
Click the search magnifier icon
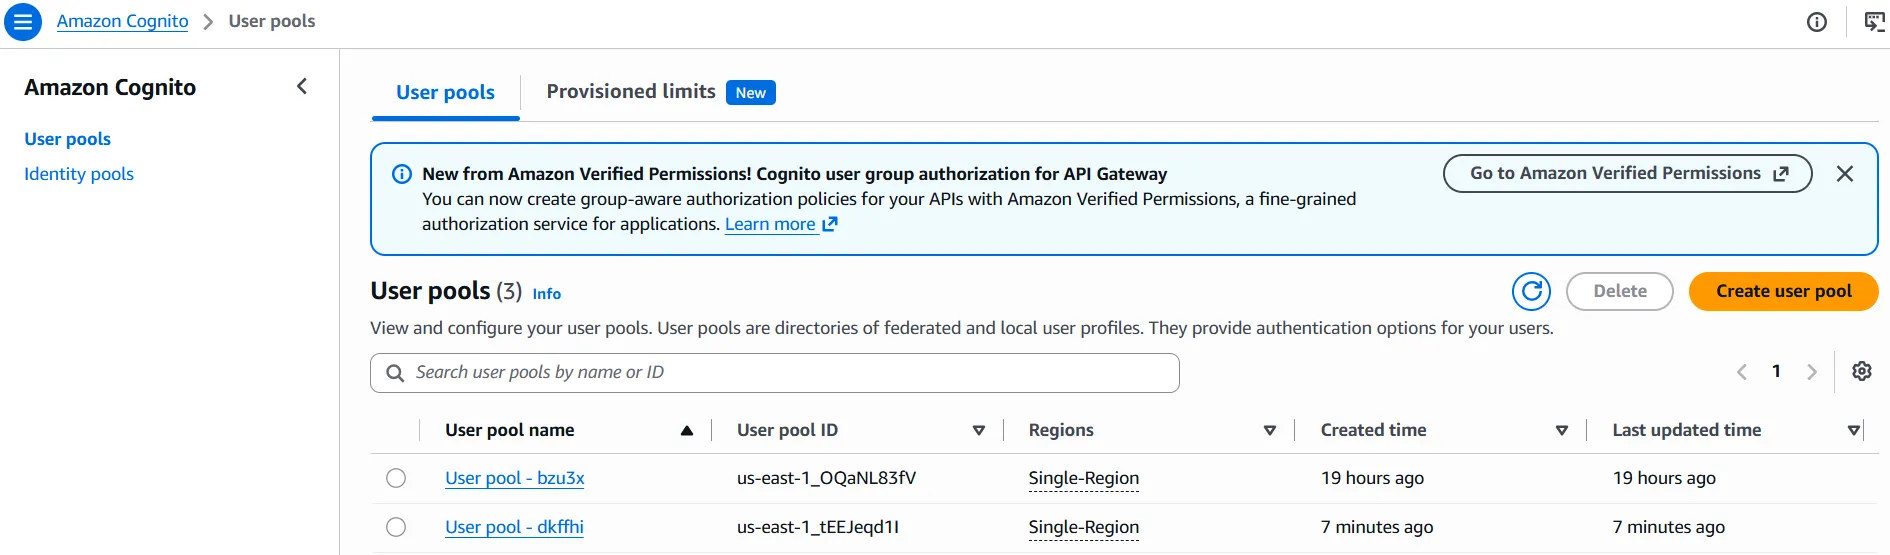[x=395, y=373]
